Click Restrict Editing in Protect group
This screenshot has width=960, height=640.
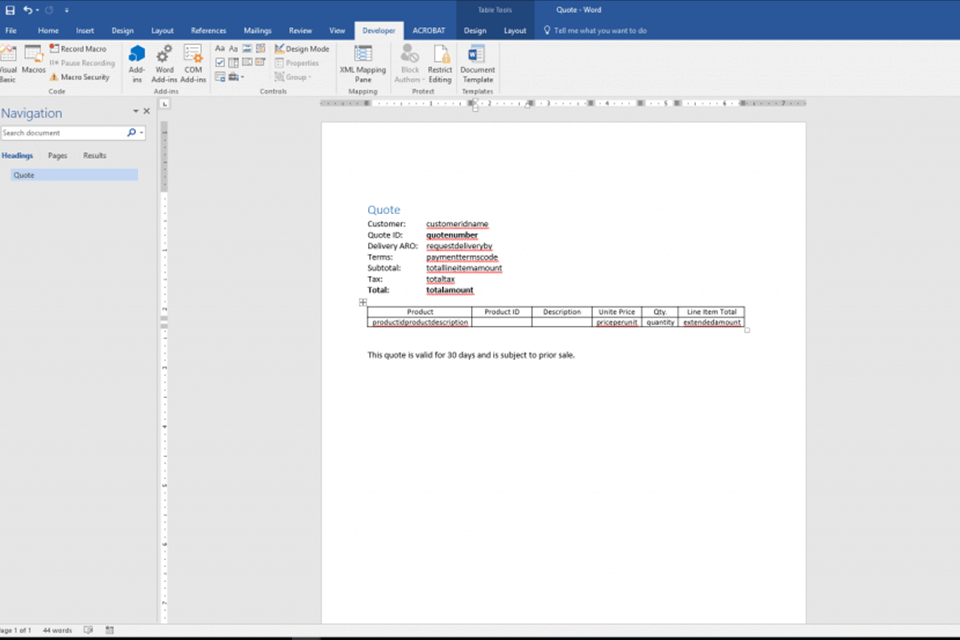click(440, 60)
